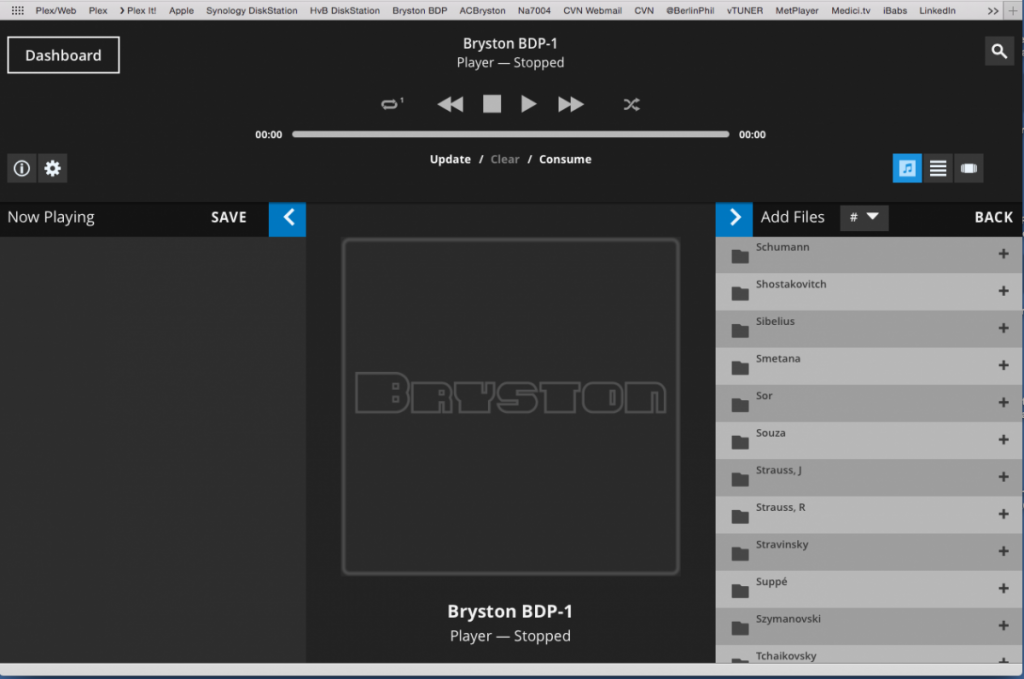Open the Medici.tv bookmark
The height and width of the screenshot is (679, 1024).
click(x=851, y=10)
